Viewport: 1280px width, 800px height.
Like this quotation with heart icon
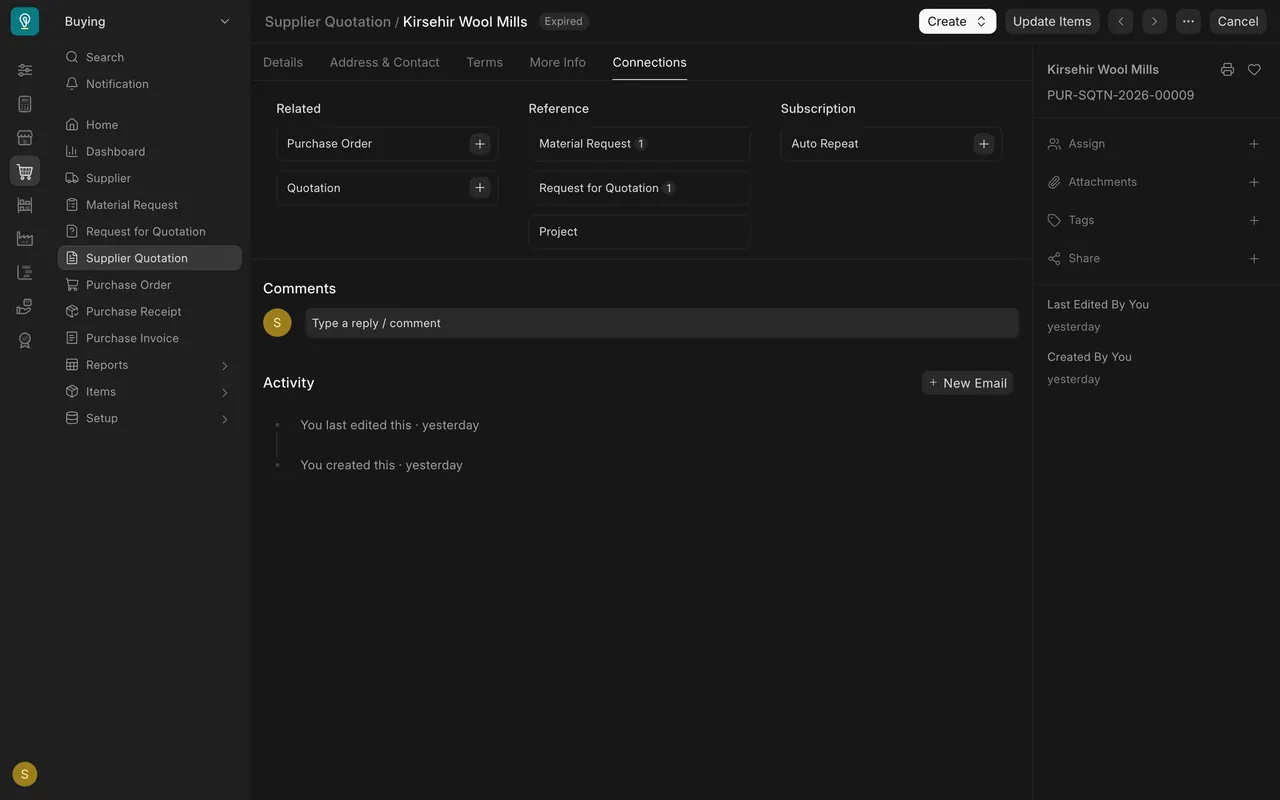[x=1254, y=70]
